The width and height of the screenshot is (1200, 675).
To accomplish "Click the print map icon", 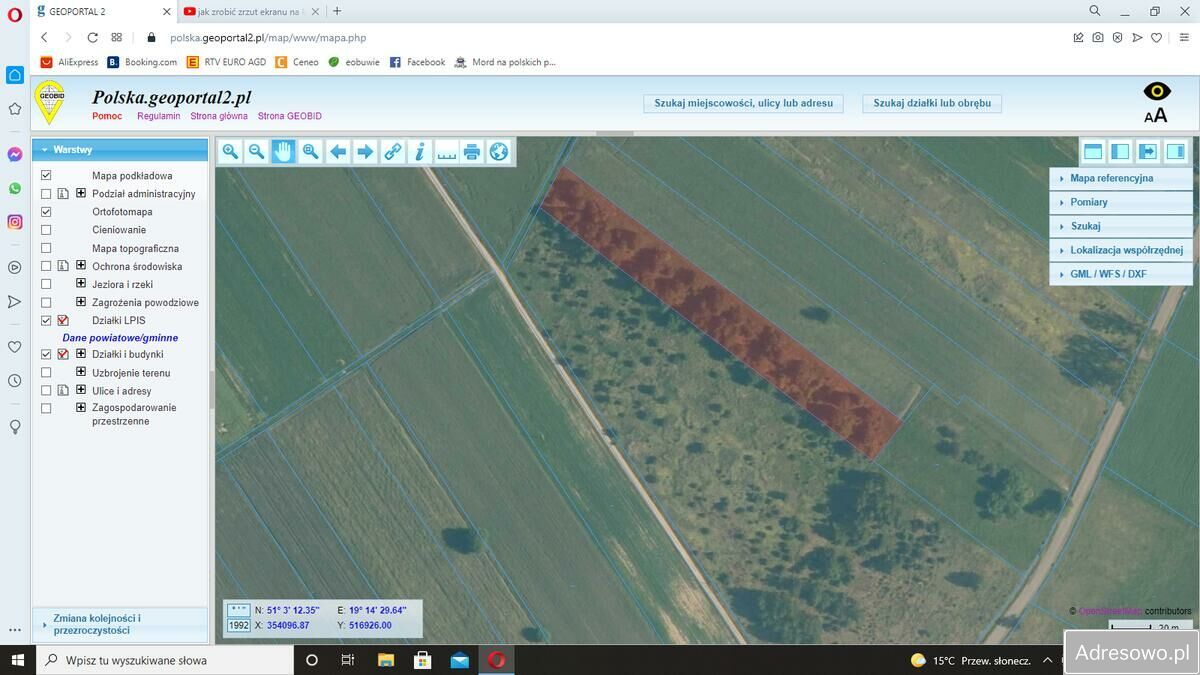I will pyautogui.click(x=472, y=151).
